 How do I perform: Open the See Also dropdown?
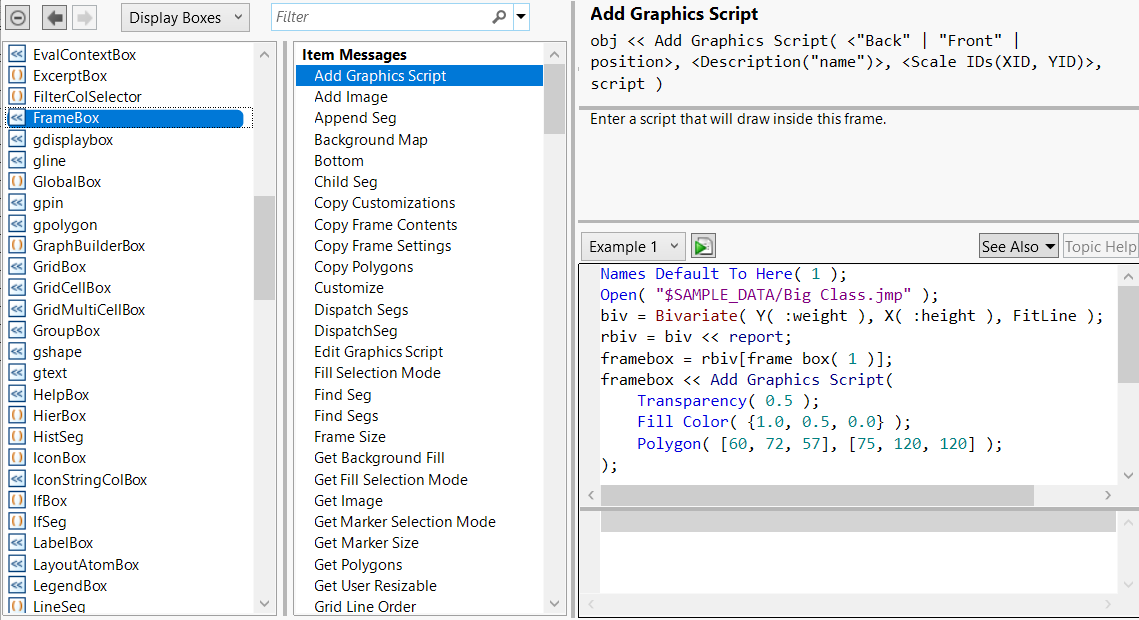(x=1018, y=245)
